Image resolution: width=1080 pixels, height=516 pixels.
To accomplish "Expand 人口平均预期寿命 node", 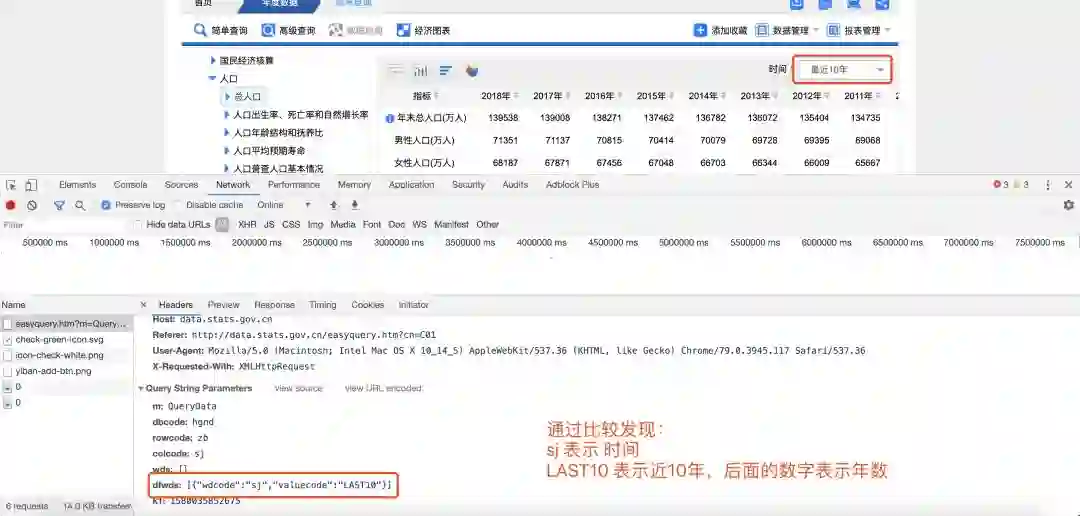I will click(227, 150).
